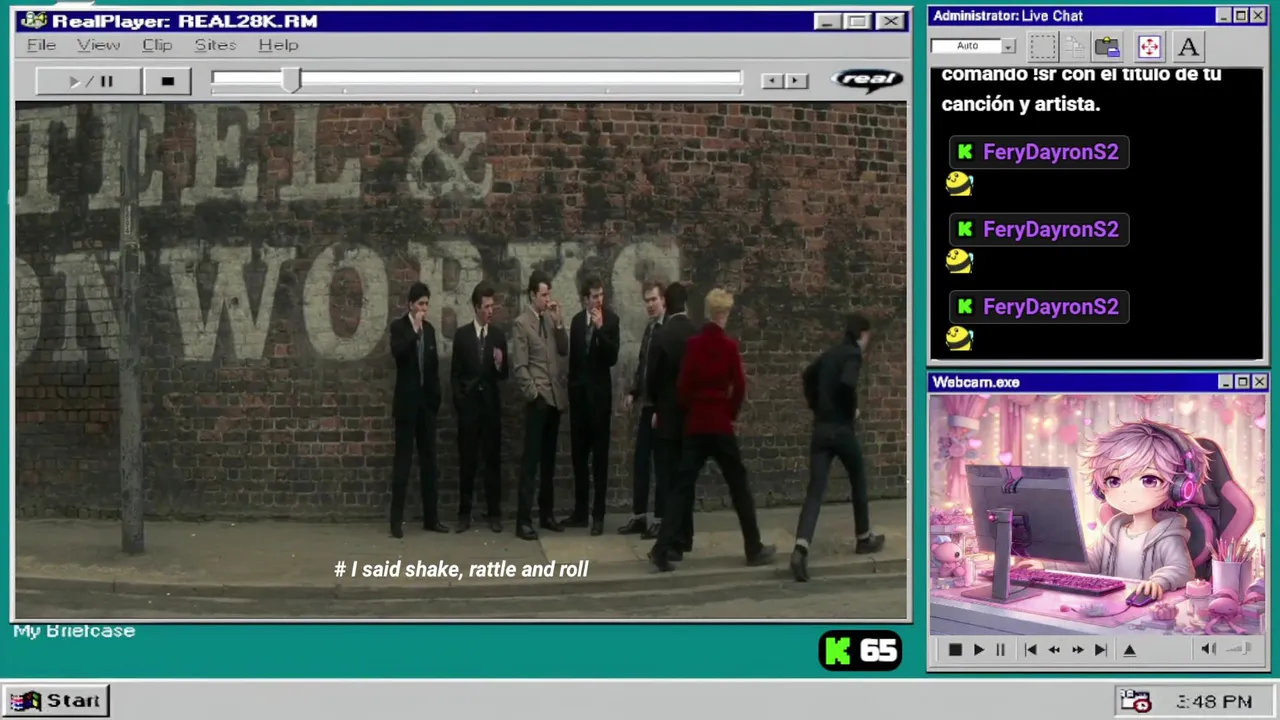Open the File menu in RealPlayer
Viewport: 1280px width, 720px height.
click(41, 45)
